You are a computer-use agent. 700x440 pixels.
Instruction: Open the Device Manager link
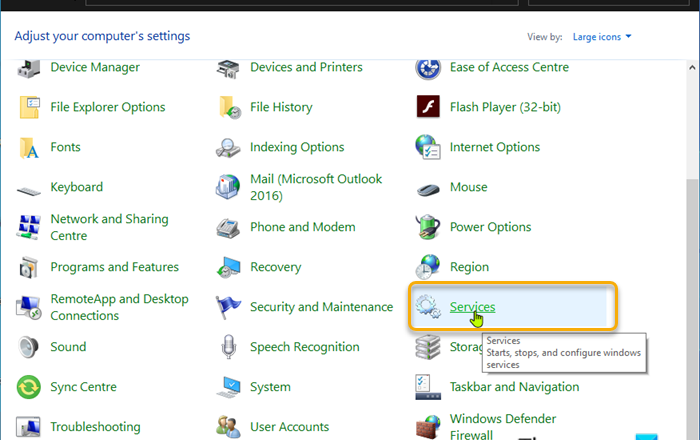coord(95,67)
